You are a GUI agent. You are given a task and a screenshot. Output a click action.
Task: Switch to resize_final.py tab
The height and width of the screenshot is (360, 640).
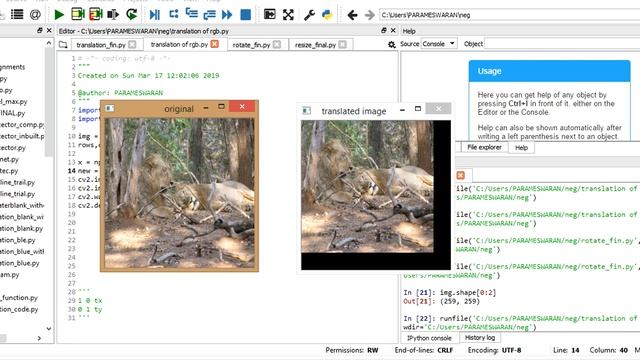(315, 45)
